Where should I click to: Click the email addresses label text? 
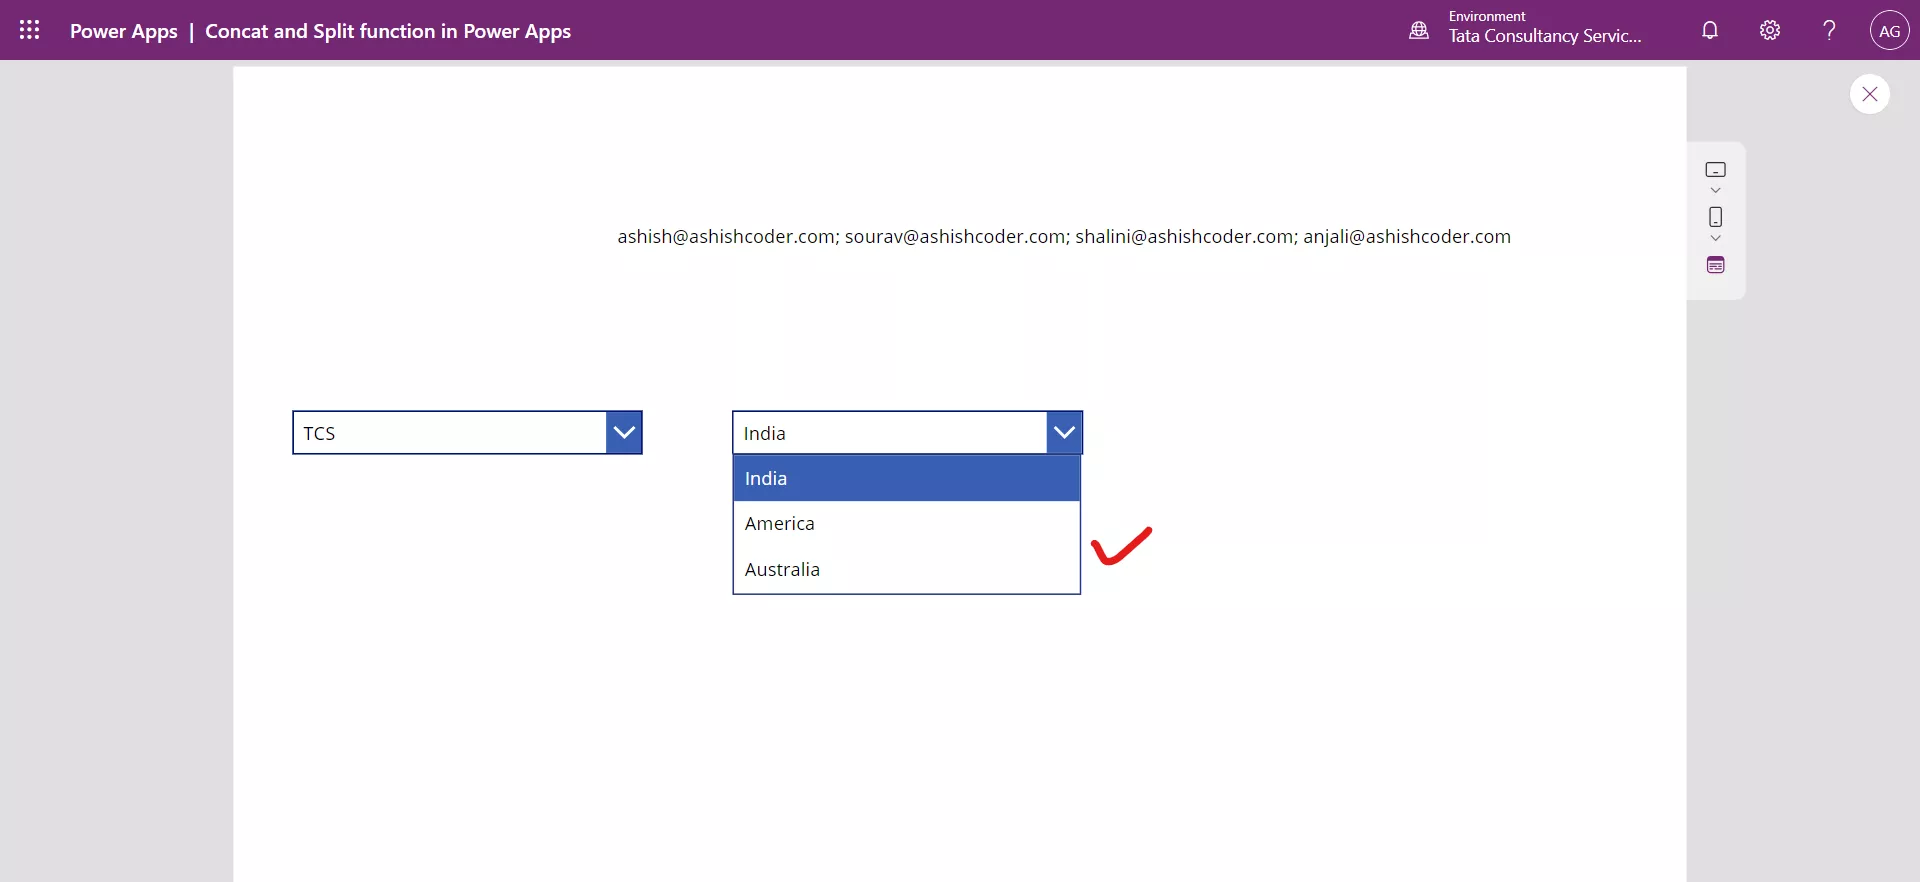(x=1064, y=237)
